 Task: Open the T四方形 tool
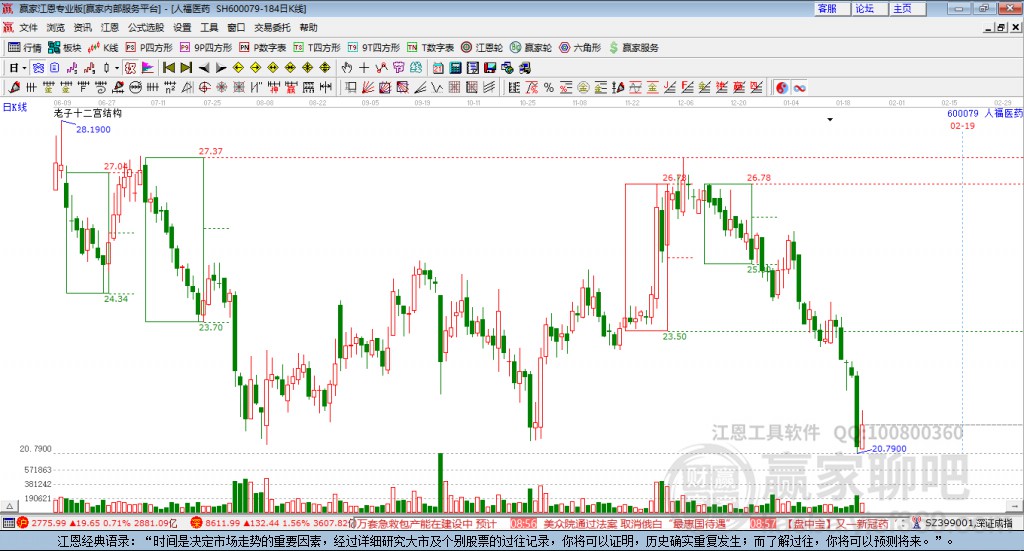[317, 48]
